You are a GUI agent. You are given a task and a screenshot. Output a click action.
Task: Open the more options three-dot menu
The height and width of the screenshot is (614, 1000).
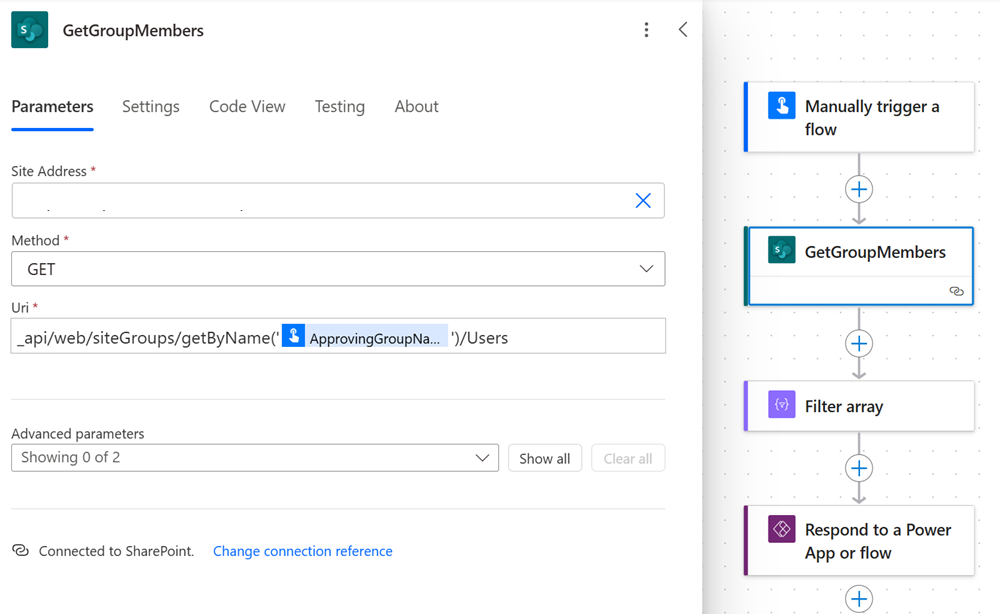click(646, 29)
